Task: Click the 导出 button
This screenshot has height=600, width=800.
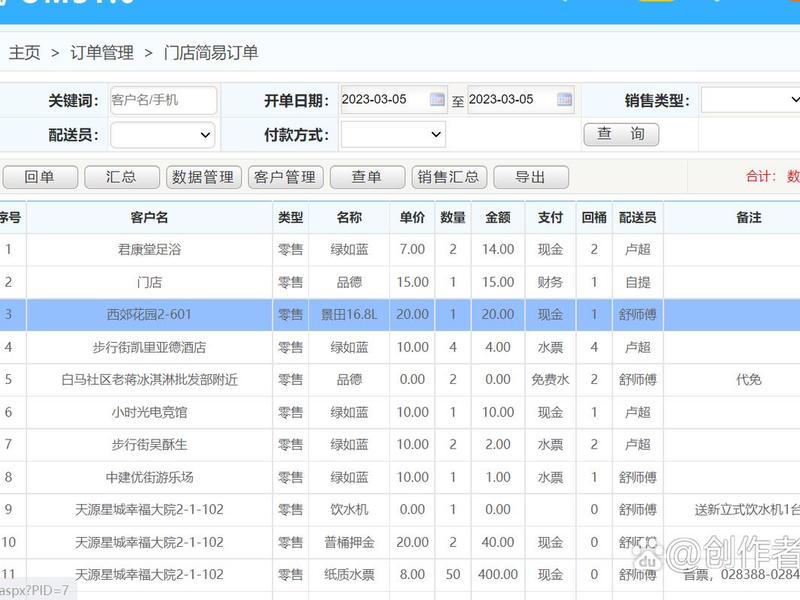Action: pyautogui.click(x=531, y=177)
